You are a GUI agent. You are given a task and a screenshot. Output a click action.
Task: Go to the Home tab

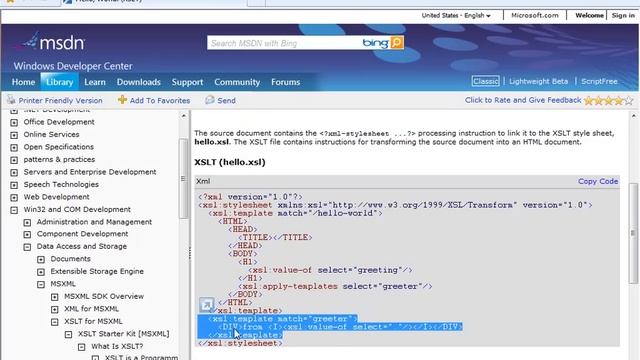(23, 82)
